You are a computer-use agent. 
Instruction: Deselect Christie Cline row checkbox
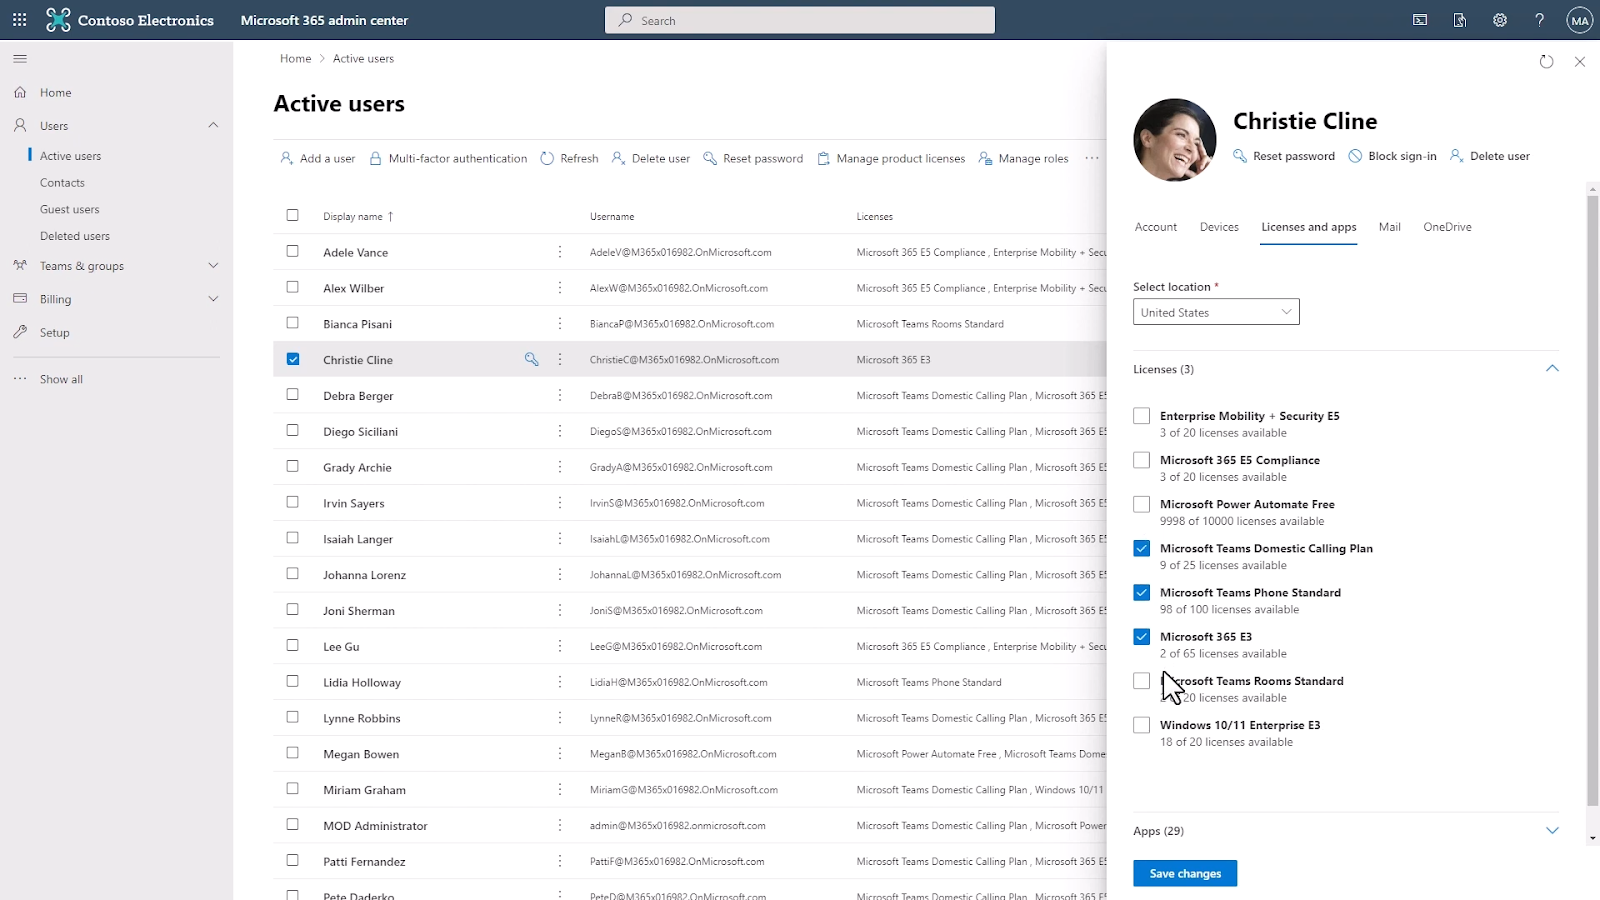pyautogui.click(x=292, y=359)
